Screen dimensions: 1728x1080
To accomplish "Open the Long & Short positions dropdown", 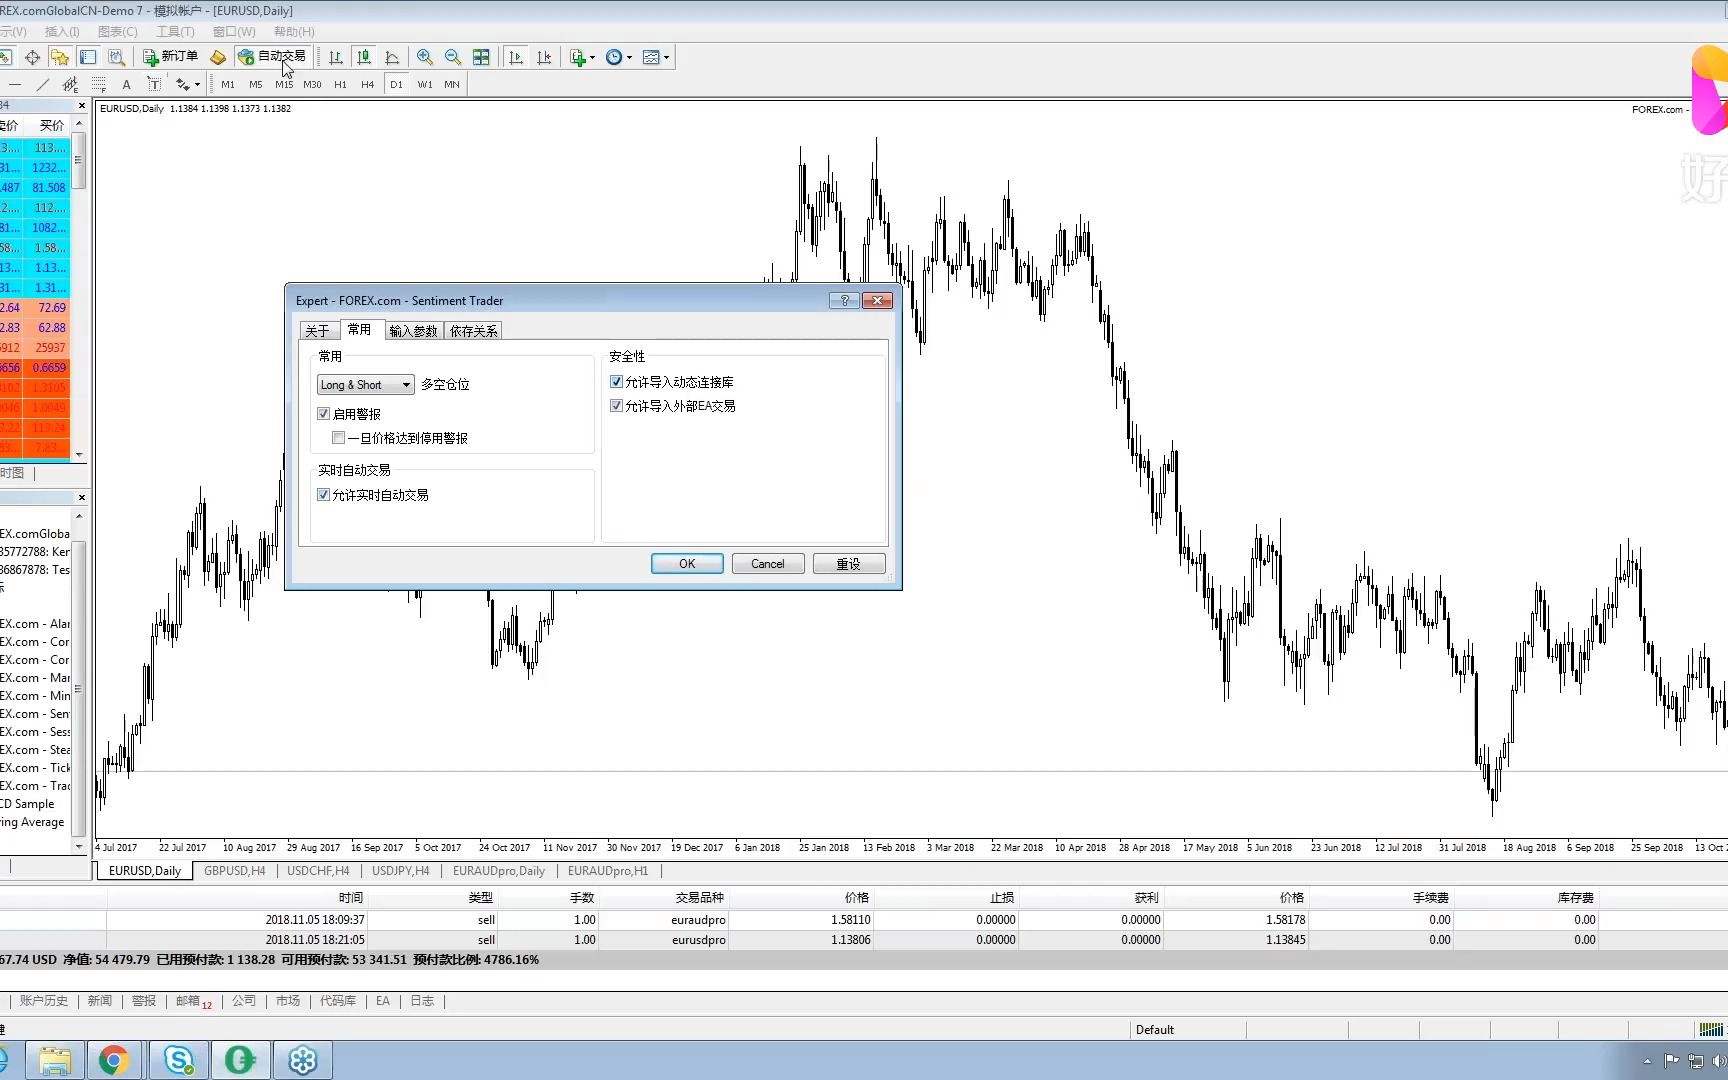I will click(x=365, y=385).
